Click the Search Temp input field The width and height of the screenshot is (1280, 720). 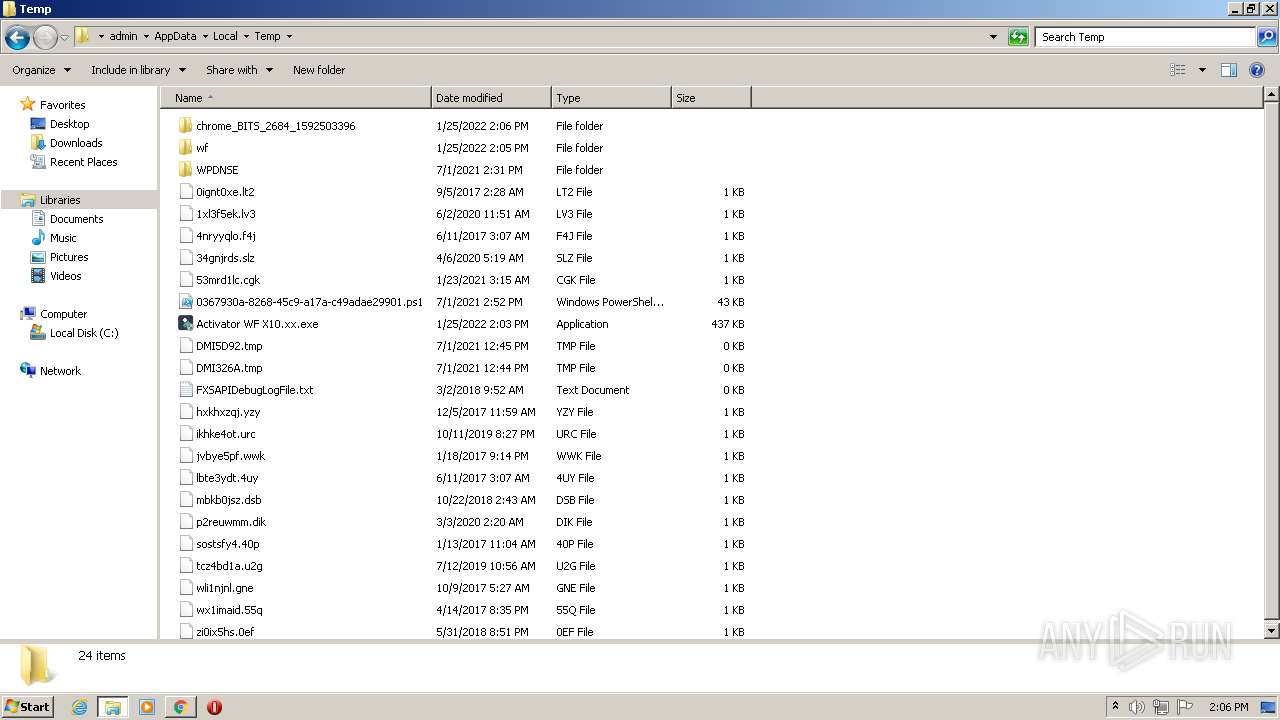click(x=1144, y=37)
